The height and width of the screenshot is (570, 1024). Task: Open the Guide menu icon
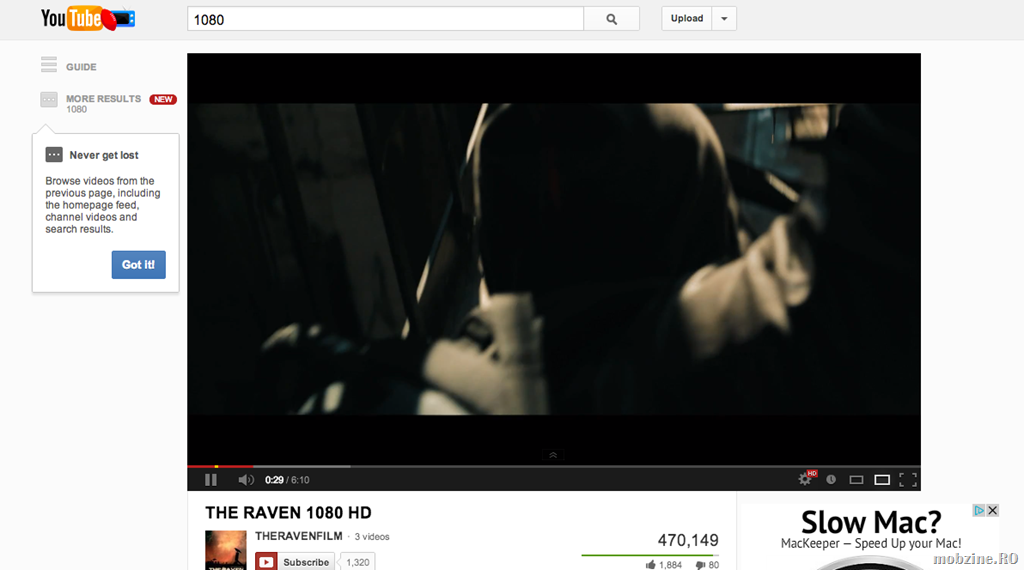[x=49, y=65]
